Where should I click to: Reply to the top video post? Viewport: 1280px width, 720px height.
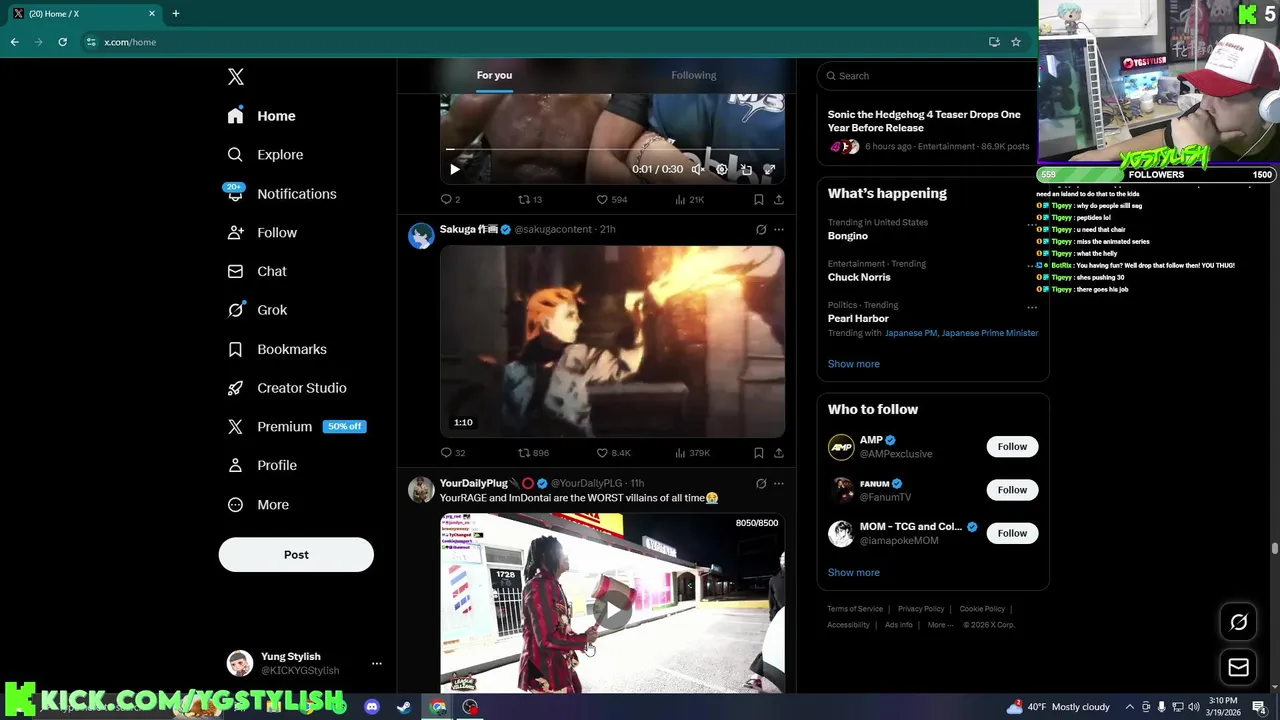click(451, 199)
